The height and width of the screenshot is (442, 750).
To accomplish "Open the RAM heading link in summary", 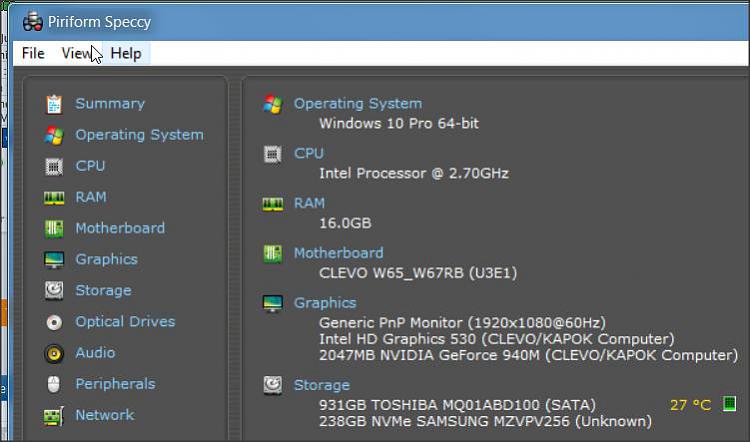I will click(309, 203).
